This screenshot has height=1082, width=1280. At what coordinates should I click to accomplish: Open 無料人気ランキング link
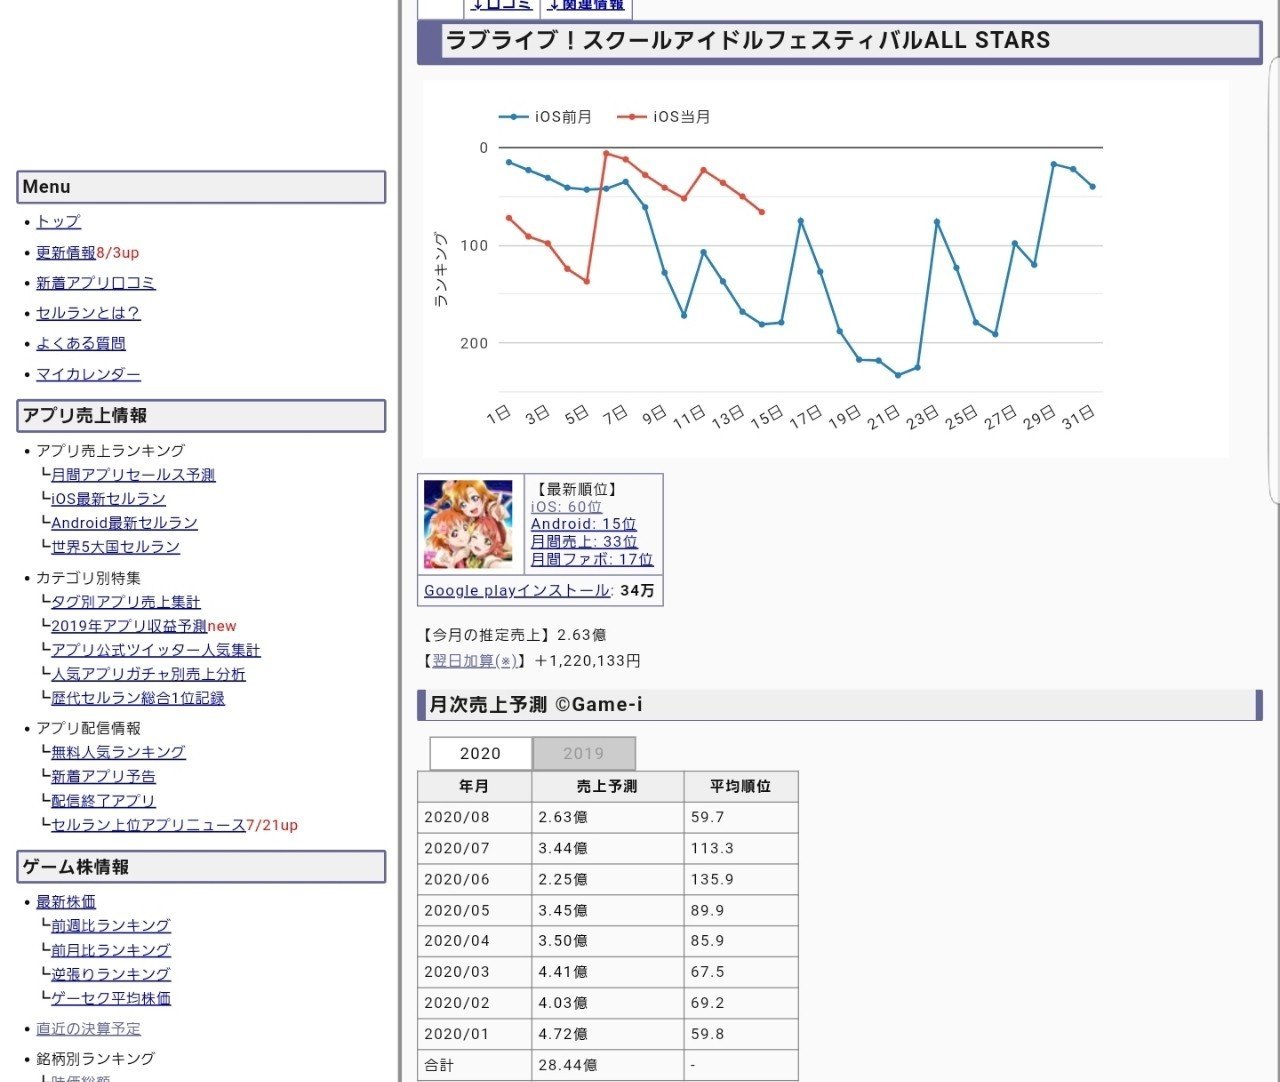(118, 752)
